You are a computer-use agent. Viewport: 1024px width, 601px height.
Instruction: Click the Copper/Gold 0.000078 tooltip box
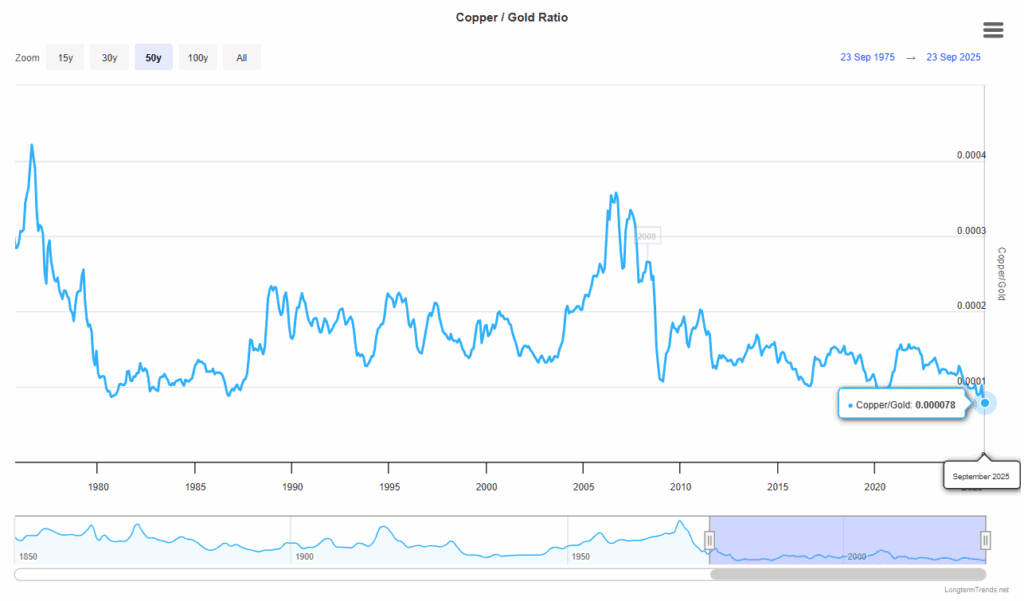901,405
